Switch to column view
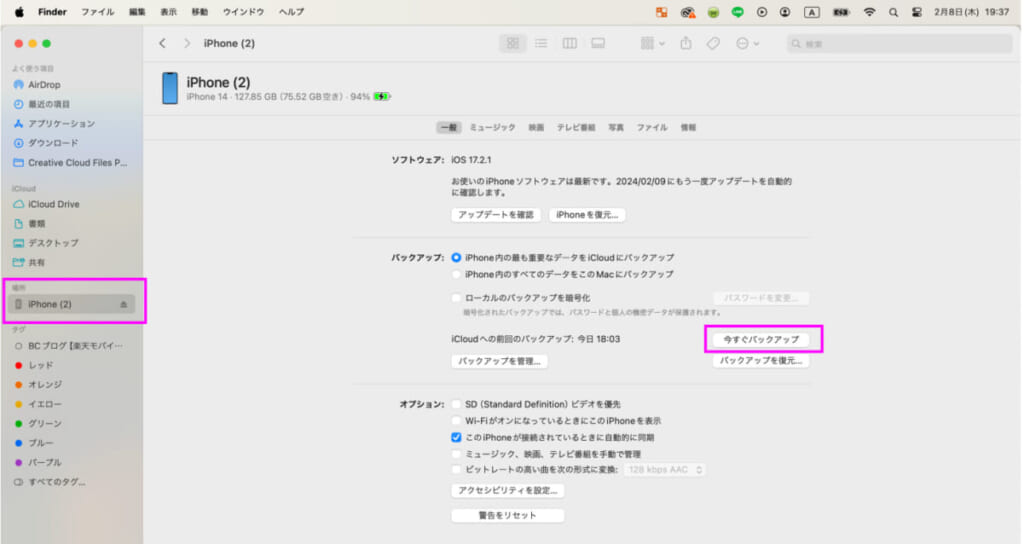The image size is (1024, 544). [569, 43]
